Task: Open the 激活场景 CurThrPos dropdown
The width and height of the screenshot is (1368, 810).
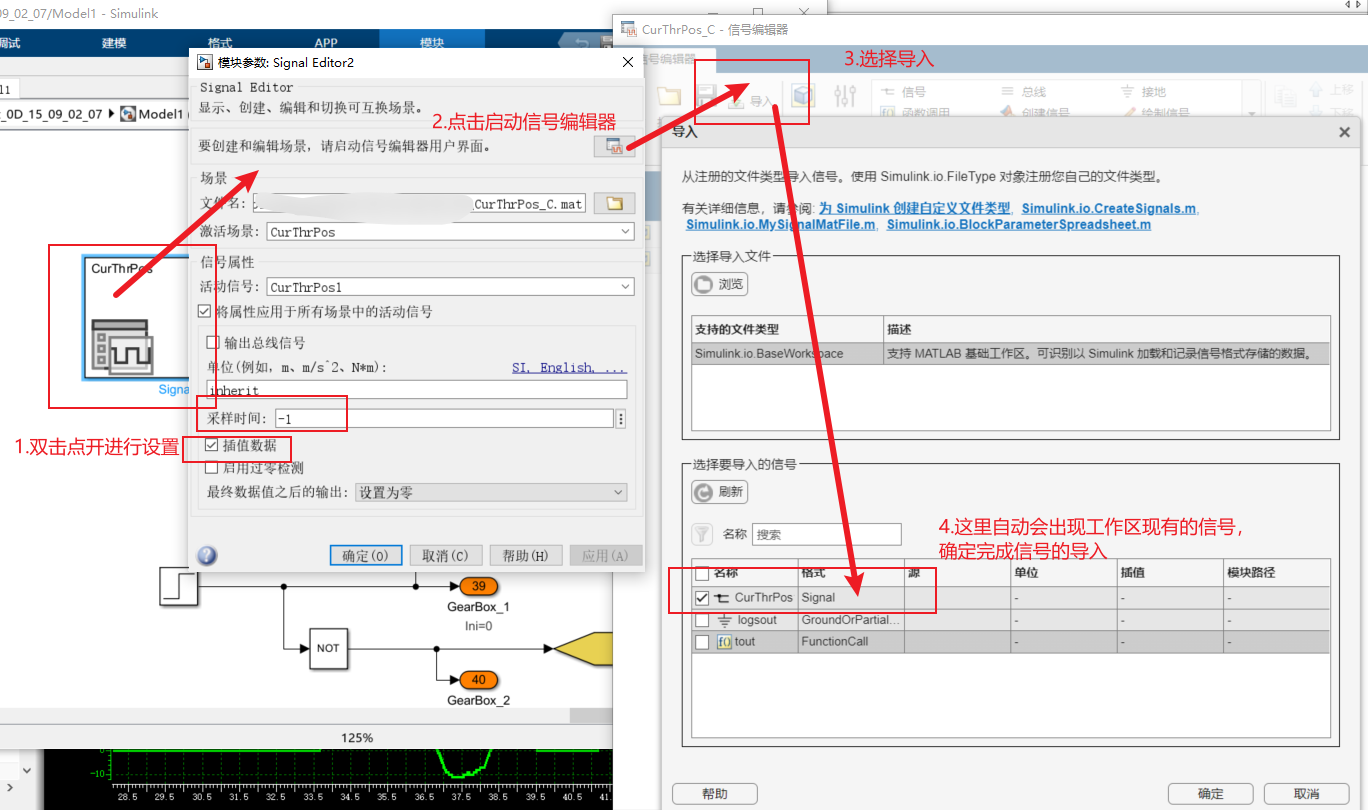Action: 627,230
